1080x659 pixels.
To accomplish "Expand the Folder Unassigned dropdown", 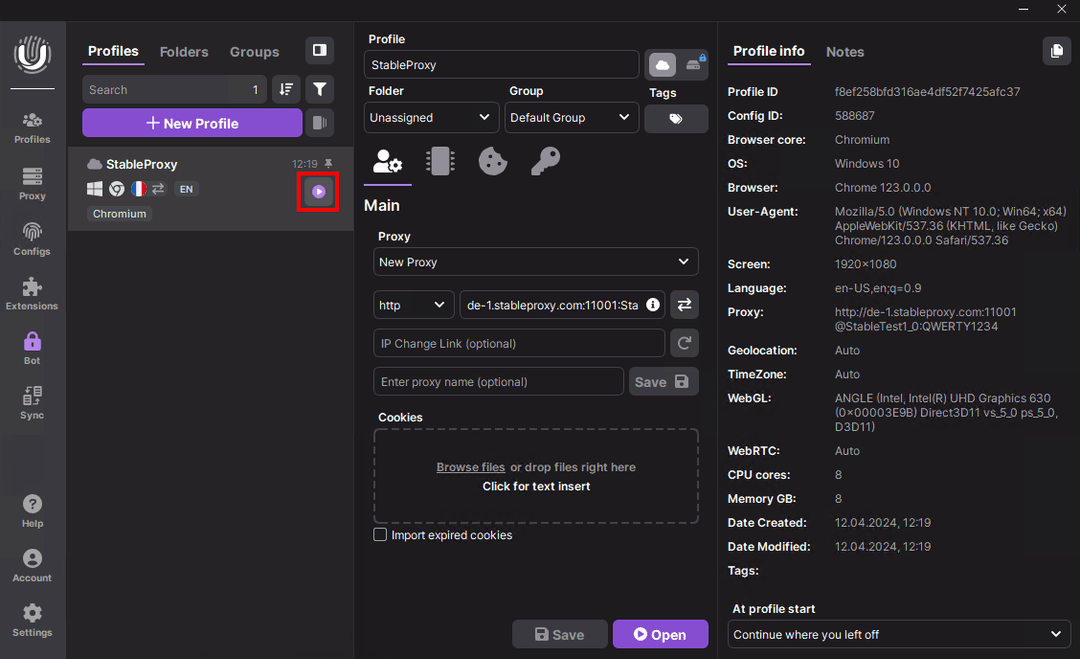I will tap(431, 117).
